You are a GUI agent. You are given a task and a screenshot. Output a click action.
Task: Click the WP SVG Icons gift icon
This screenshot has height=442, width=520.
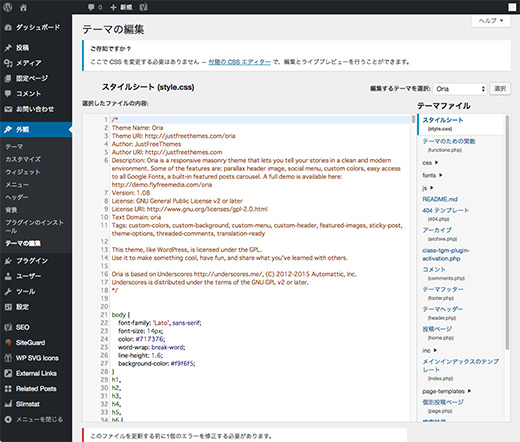point(8,358)
